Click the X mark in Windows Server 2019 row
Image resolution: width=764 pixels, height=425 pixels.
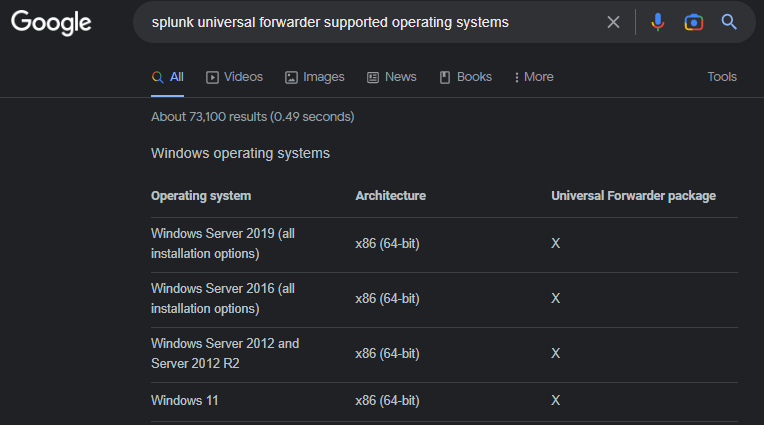(x=555, y=244)
